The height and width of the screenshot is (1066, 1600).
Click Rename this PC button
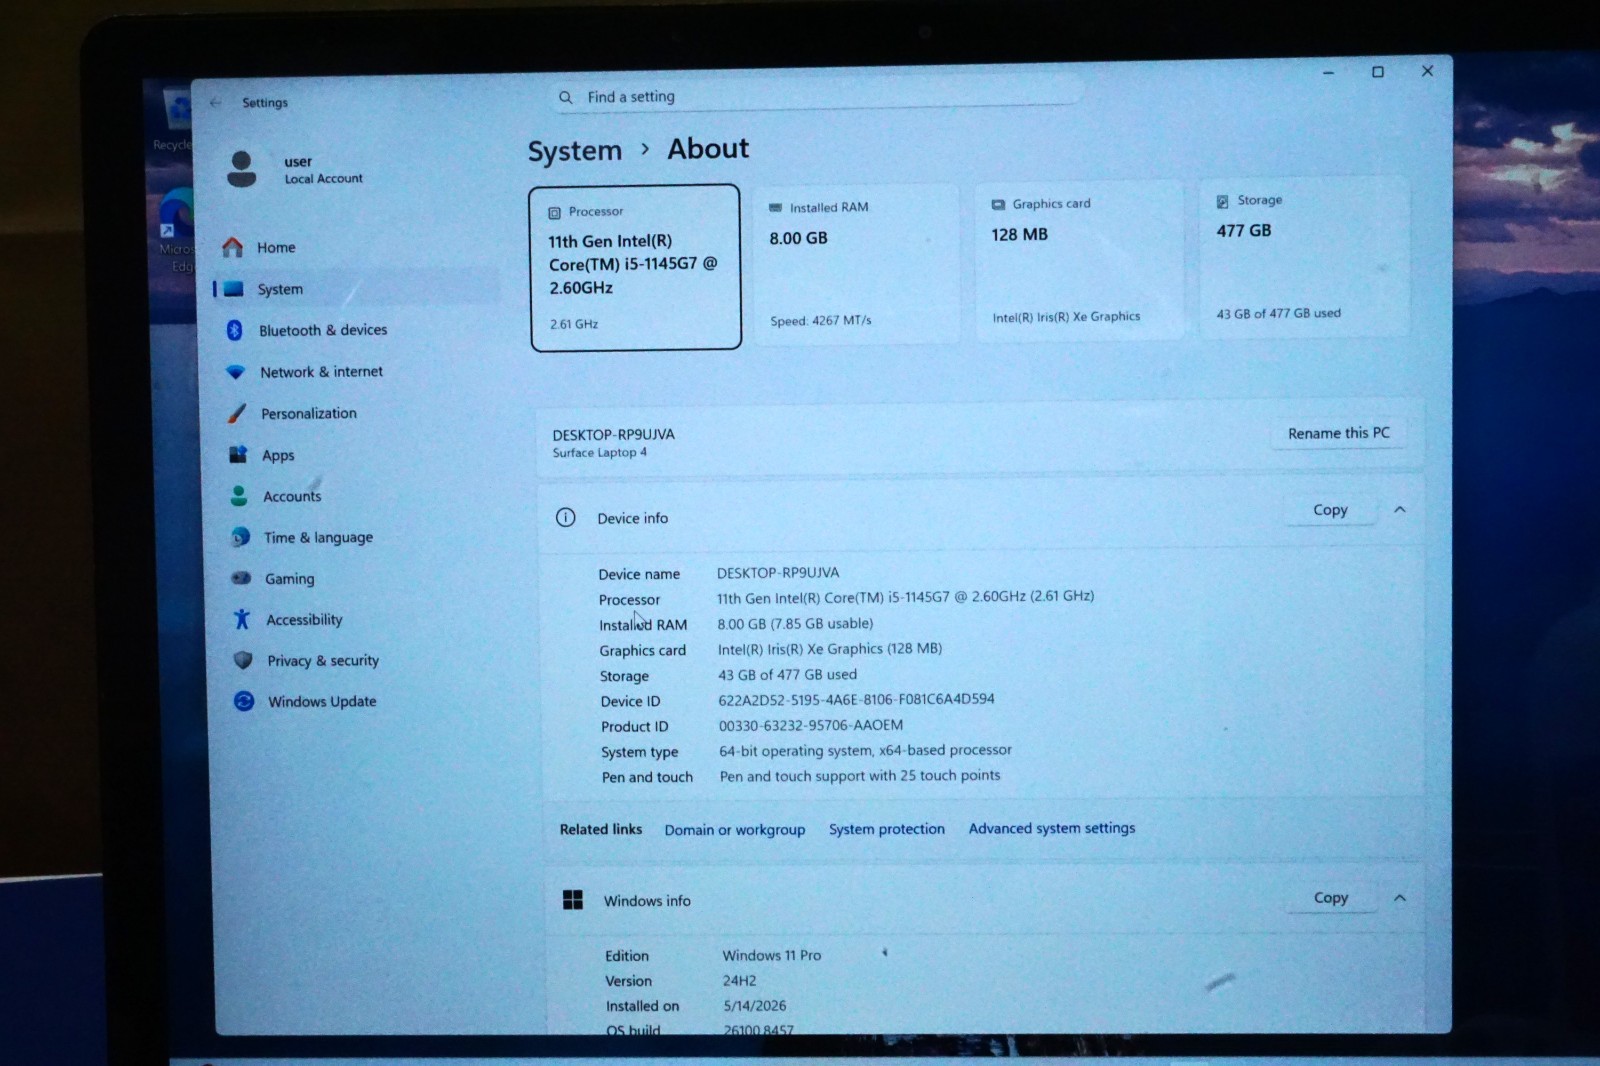(x=1339, y=433)
